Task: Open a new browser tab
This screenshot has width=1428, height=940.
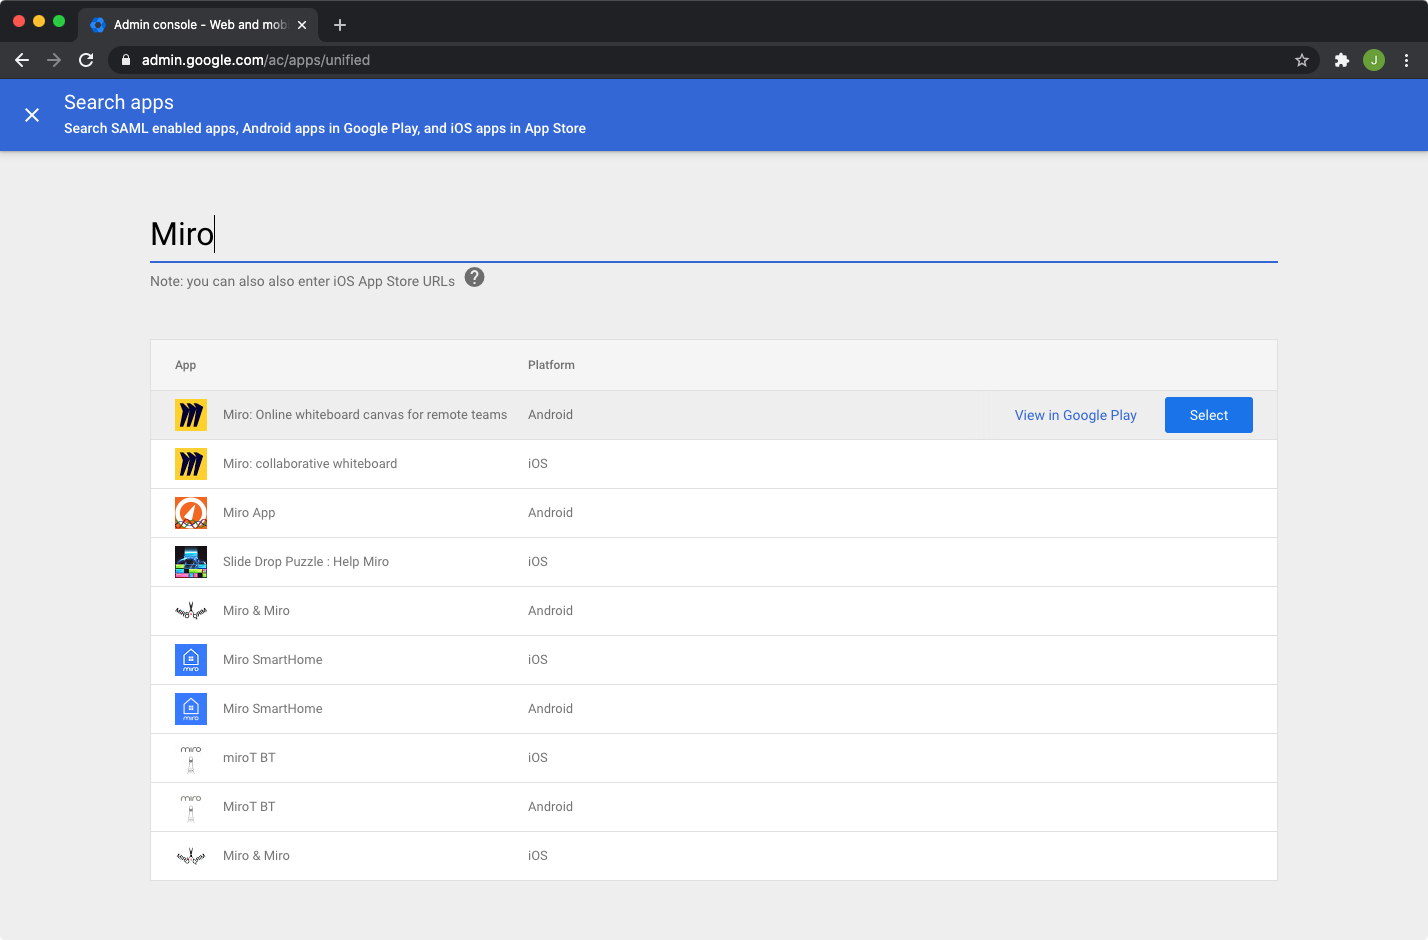Action: [340, 25]
